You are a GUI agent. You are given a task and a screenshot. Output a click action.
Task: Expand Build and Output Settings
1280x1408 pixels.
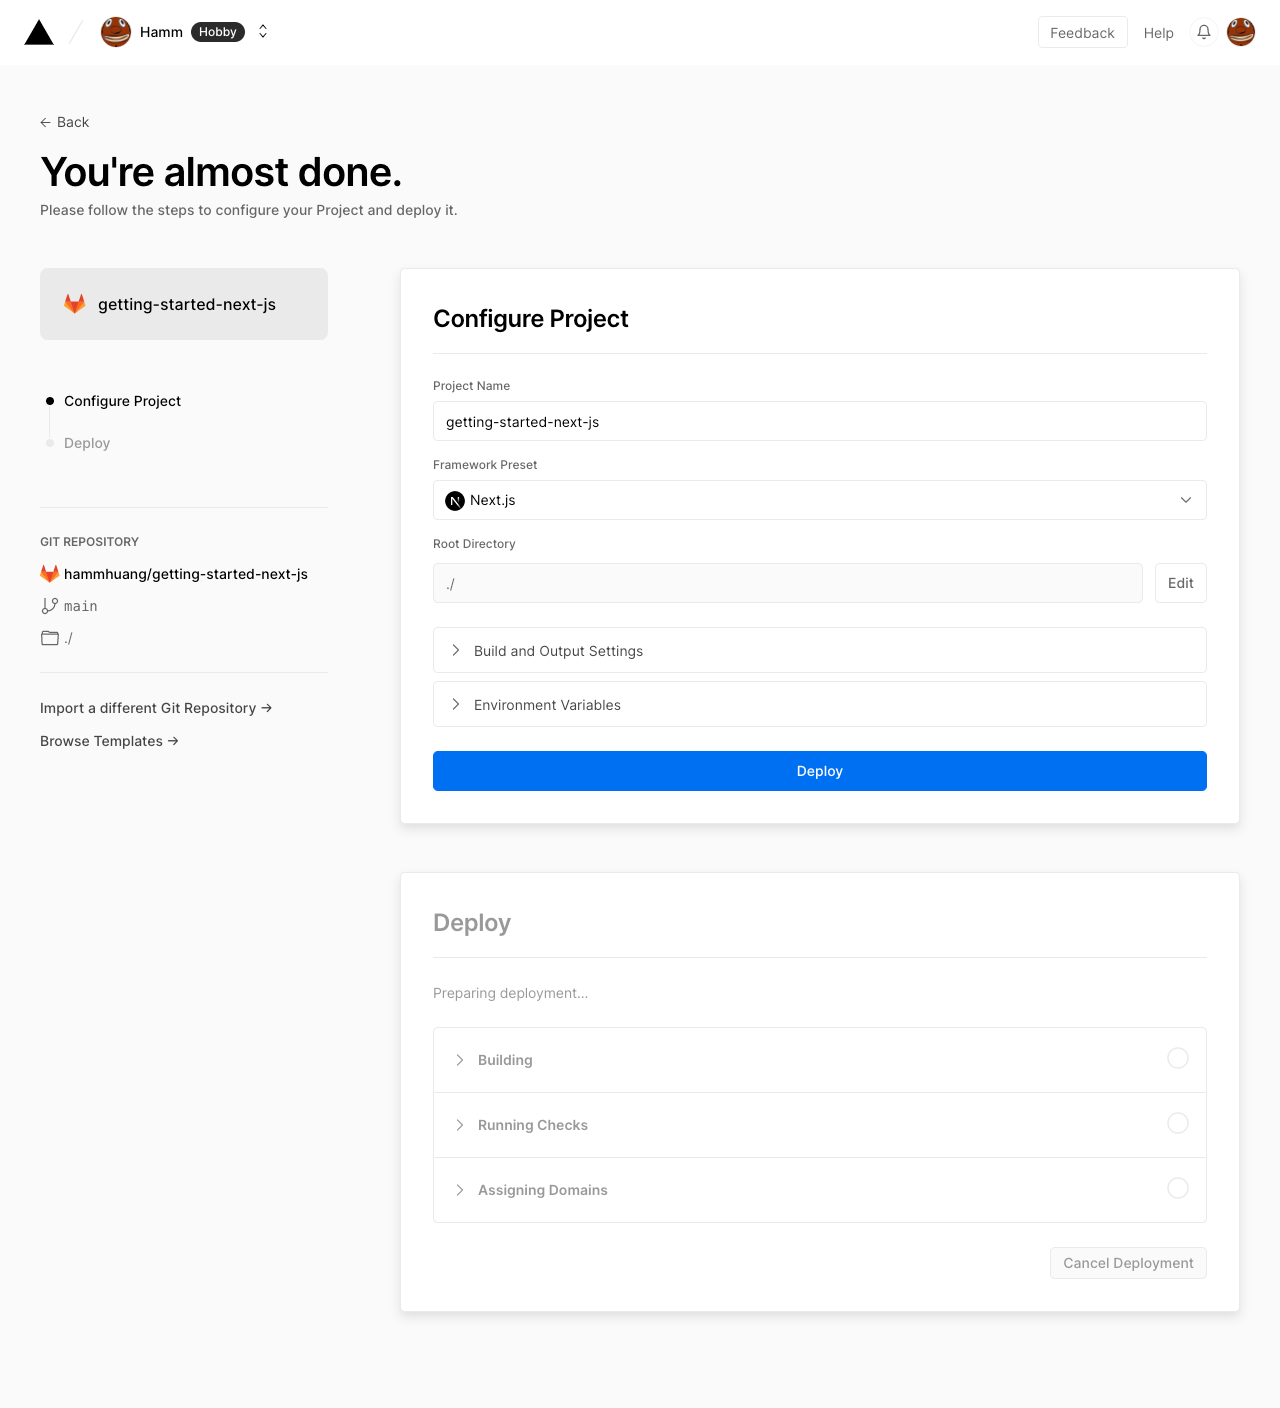tap(820, 650)
